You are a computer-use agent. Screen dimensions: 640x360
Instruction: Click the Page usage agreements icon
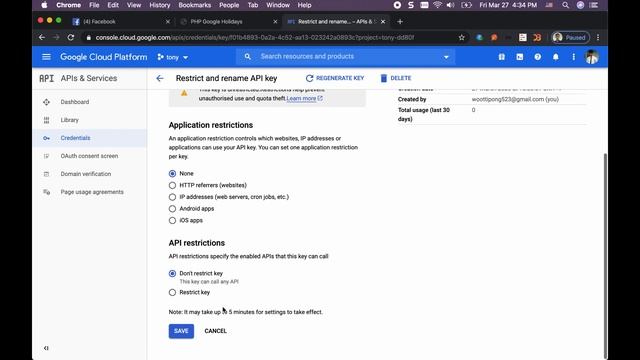[46, 192]
